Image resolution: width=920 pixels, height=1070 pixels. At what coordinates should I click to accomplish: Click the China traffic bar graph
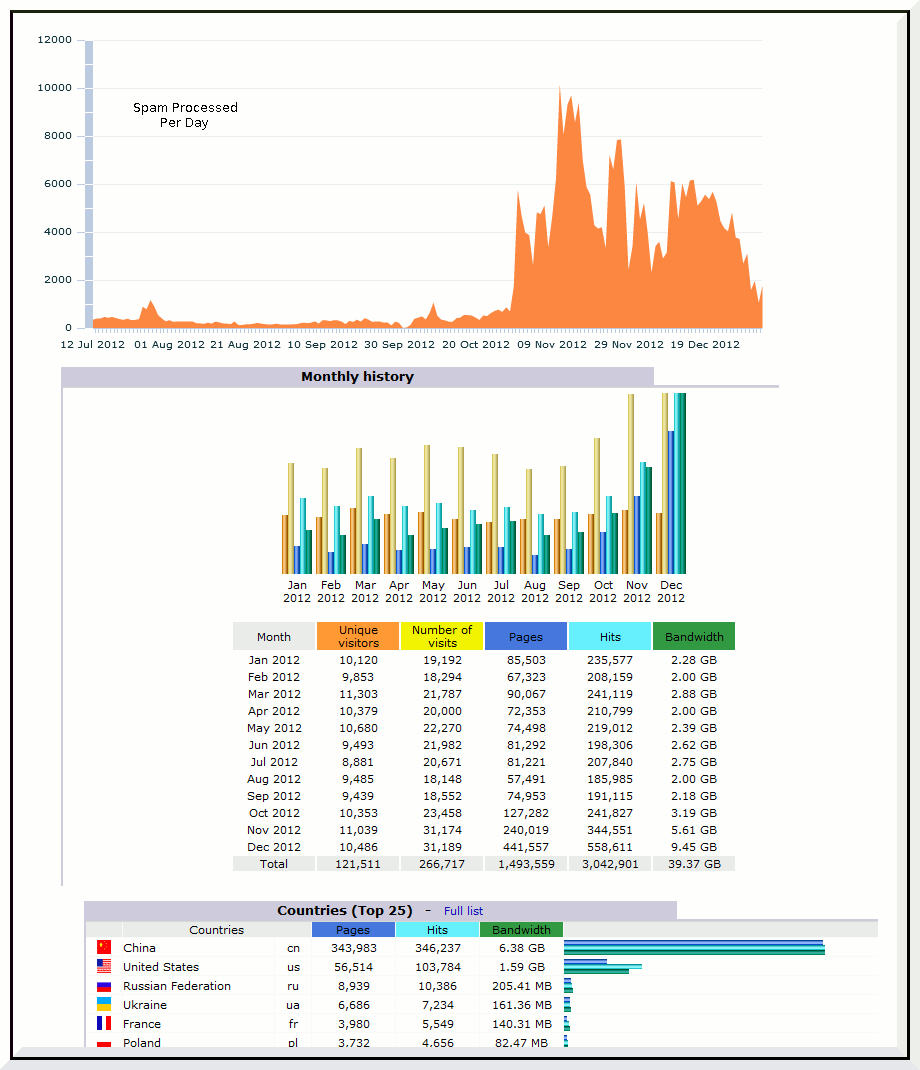point(694,947)
